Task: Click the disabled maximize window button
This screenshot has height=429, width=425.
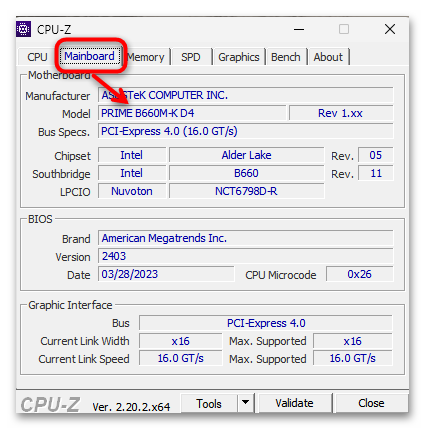Action: click(x=344, y=29)
